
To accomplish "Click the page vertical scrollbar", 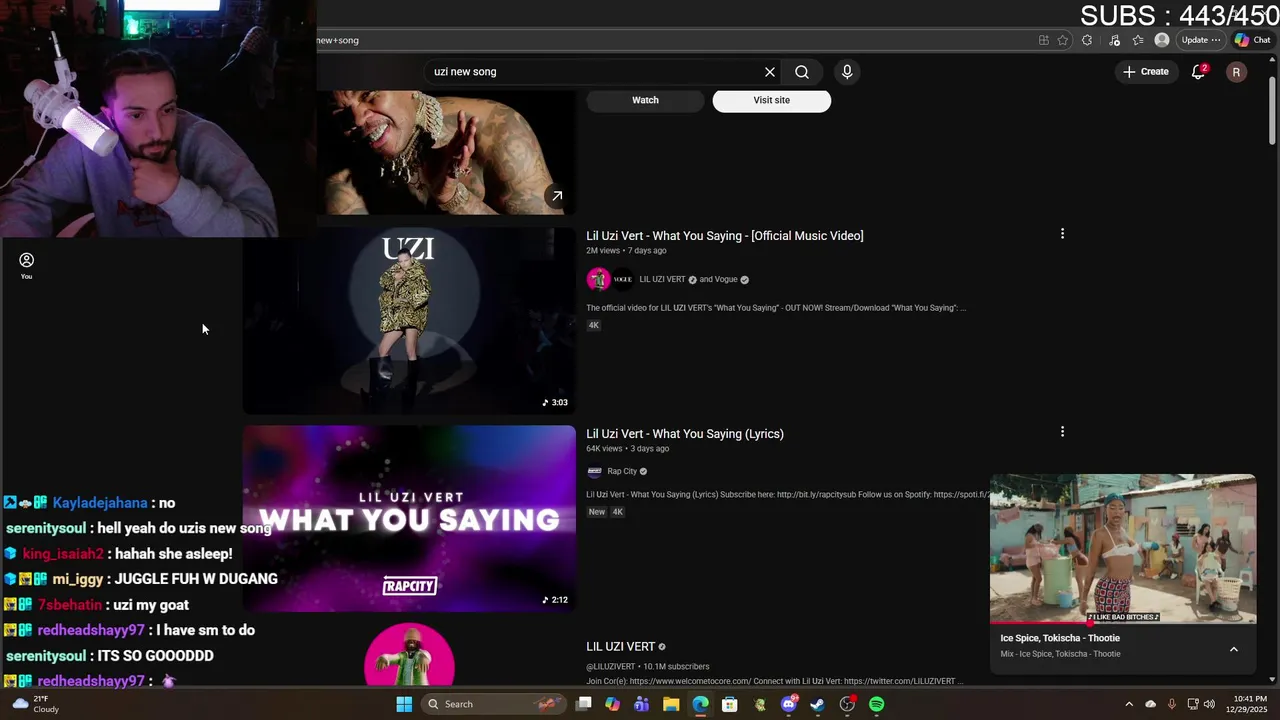I will 1272,112.
